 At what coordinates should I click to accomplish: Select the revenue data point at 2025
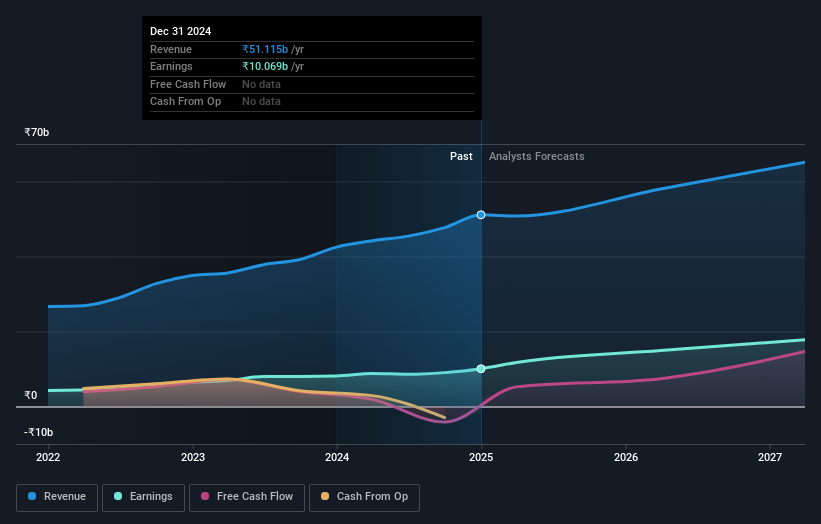pos(481,215)
